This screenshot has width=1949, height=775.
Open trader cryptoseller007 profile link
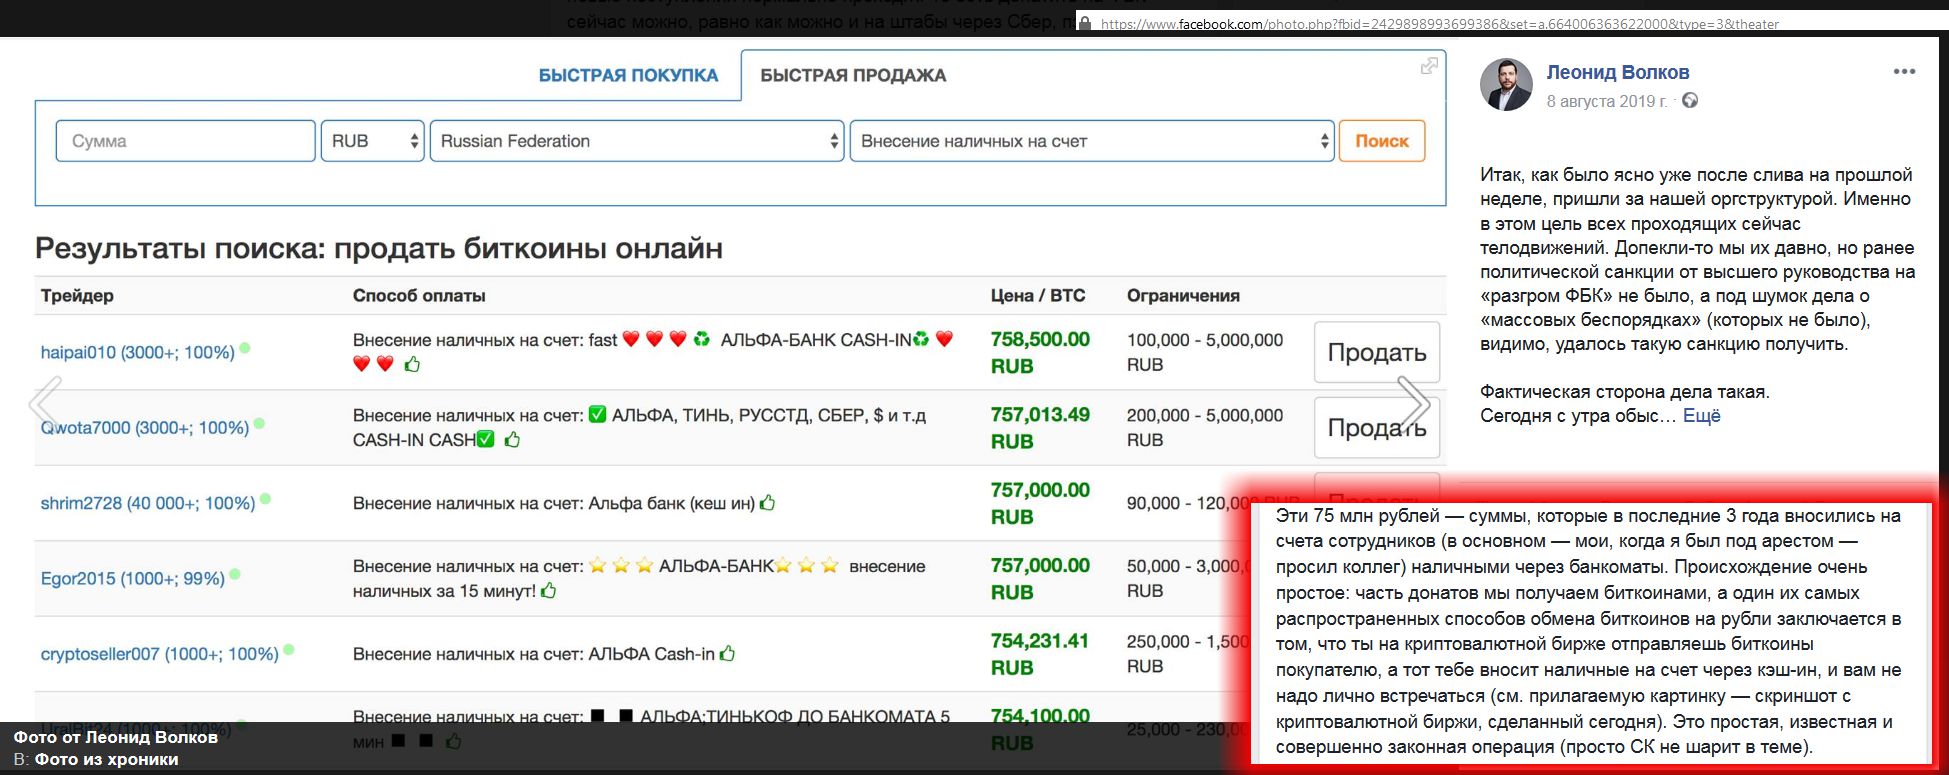click(160, 654)
